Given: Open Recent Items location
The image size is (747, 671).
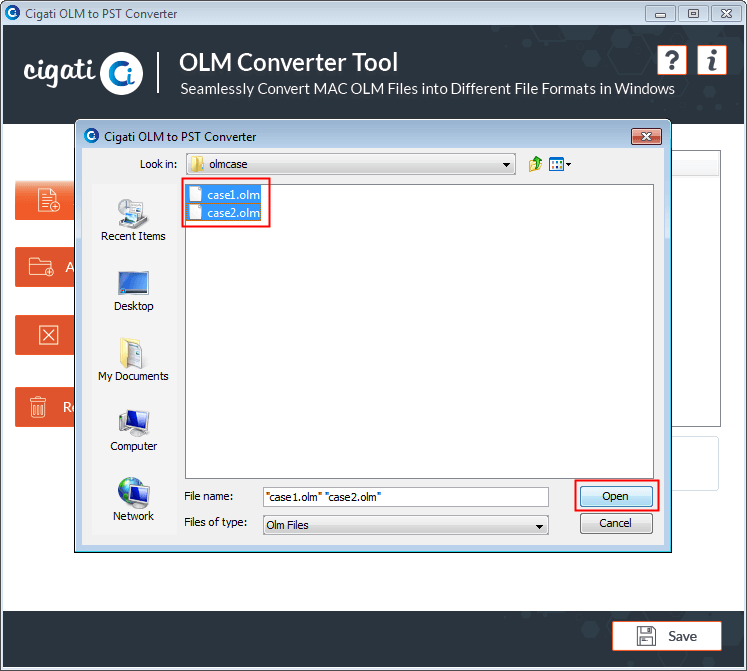Looking at the screenshot, I should [x=133, y=220].
